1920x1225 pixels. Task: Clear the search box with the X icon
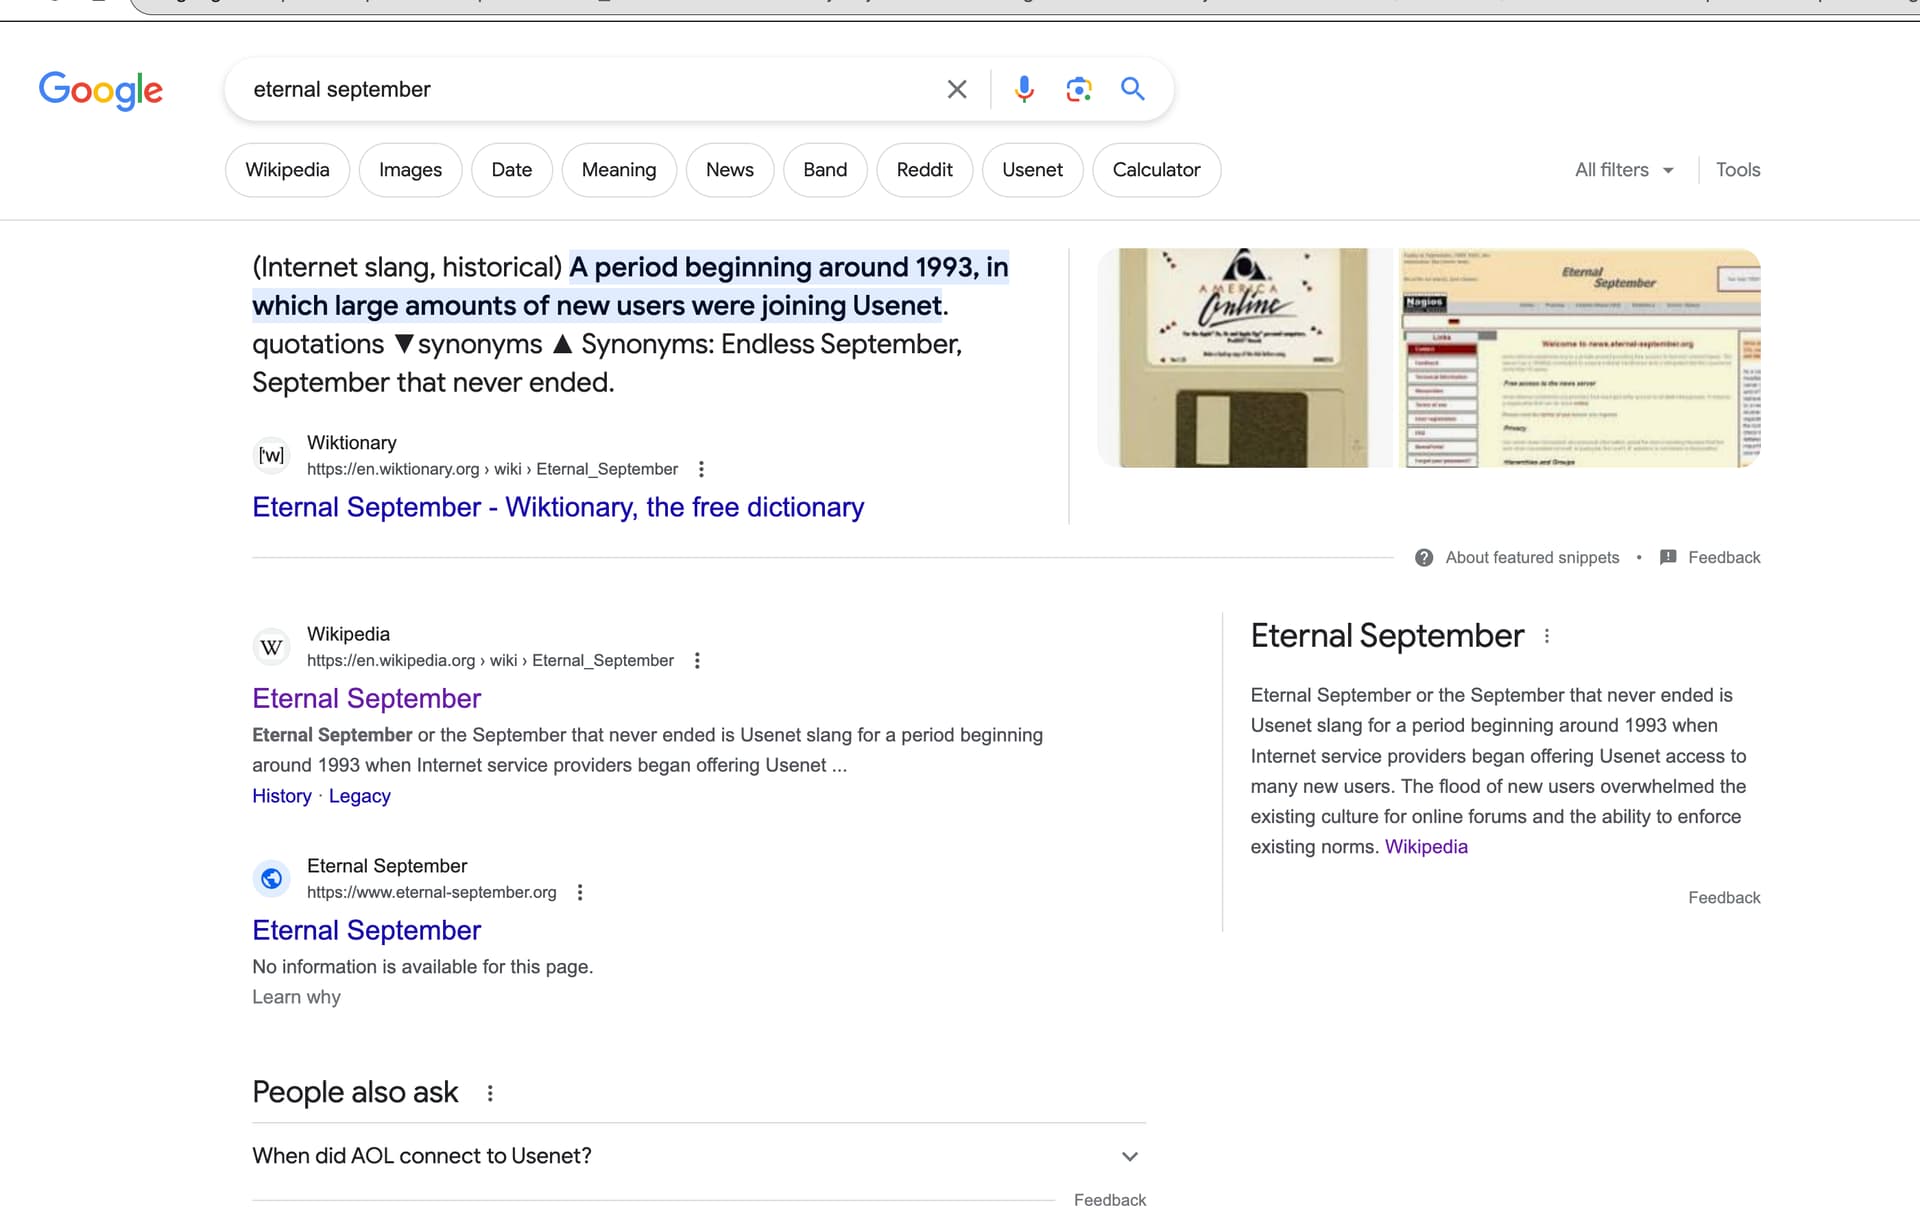(x=956, y=89)
